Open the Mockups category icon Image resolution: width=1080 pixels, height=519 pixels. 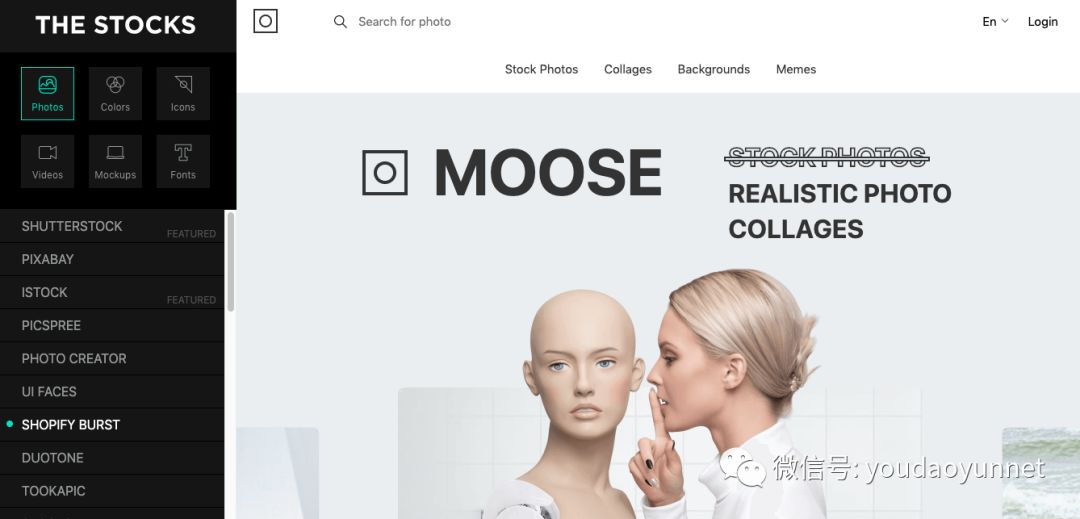tap(115, 161)
